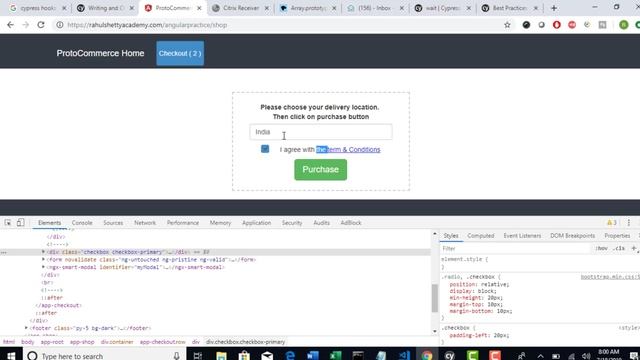The height and width of the screenshot is (360, 640).
Task: Click the Cortana microphone icon
Action: point(176,356)
